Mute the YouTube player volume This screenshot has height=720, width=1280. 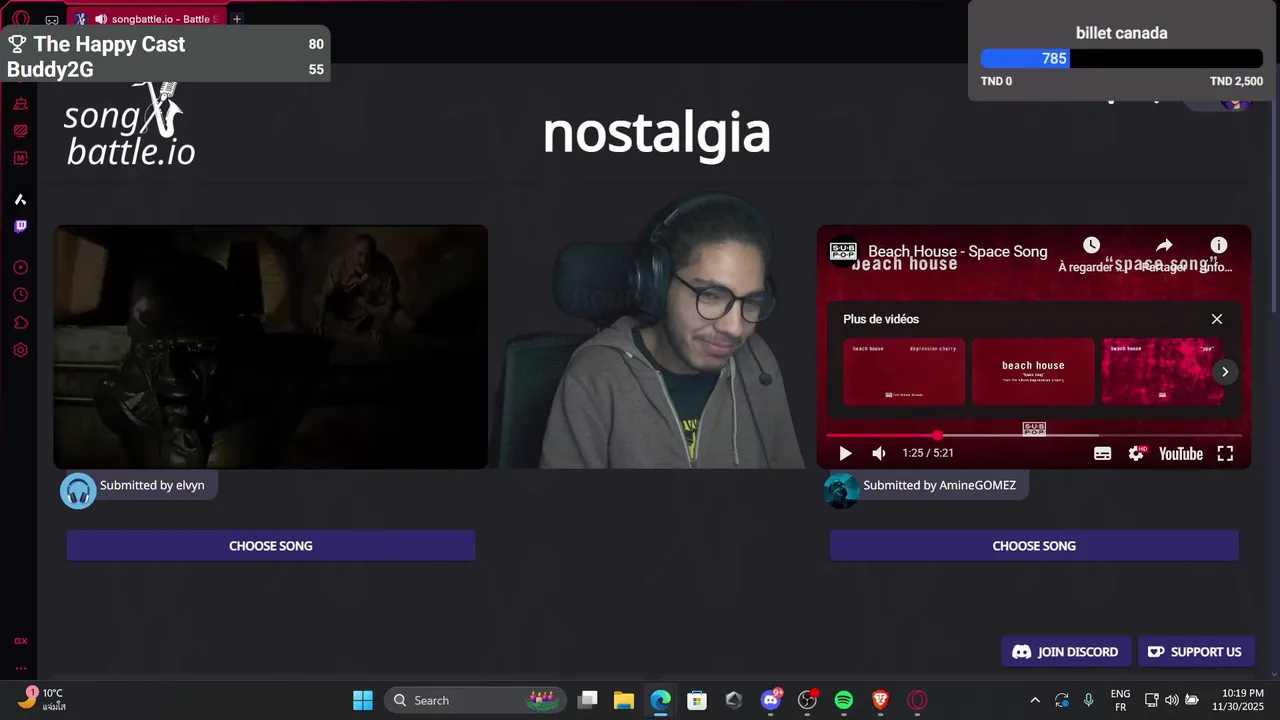click(x=879, y=453)
